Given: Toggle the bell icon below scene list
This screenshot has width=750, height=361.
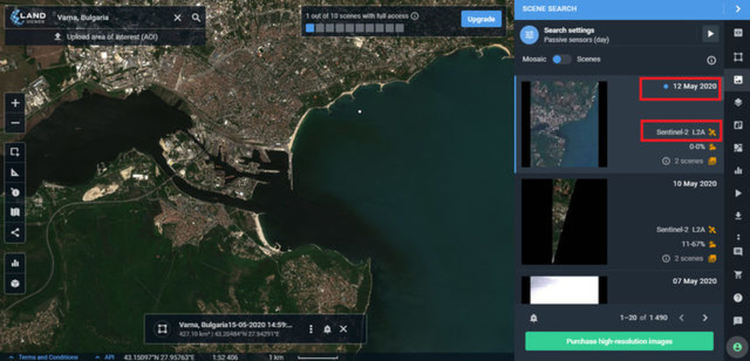Looking at the screenshot, I should coord(534,318).
